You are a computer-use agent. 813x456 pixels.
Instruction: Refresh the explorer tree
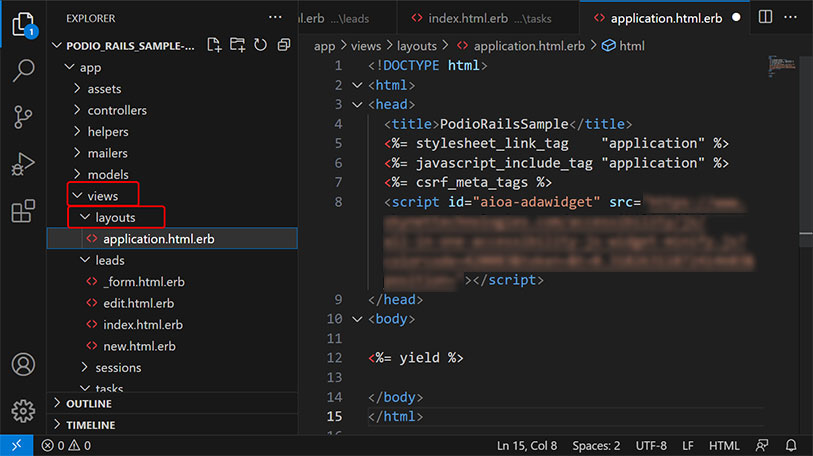260,45
